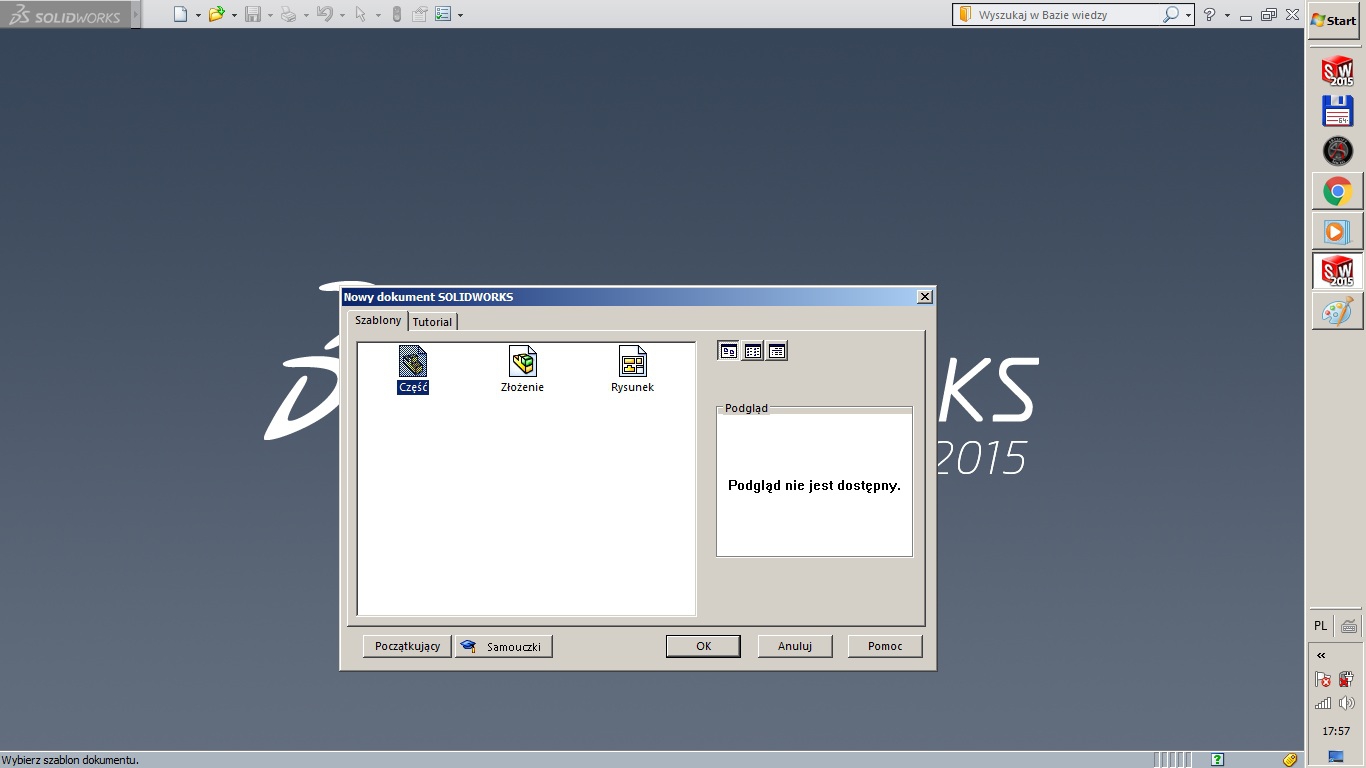Expand the Open folder dropdown arrow
The width and height of the screenshot is (1366, 768).
point(234,15)
